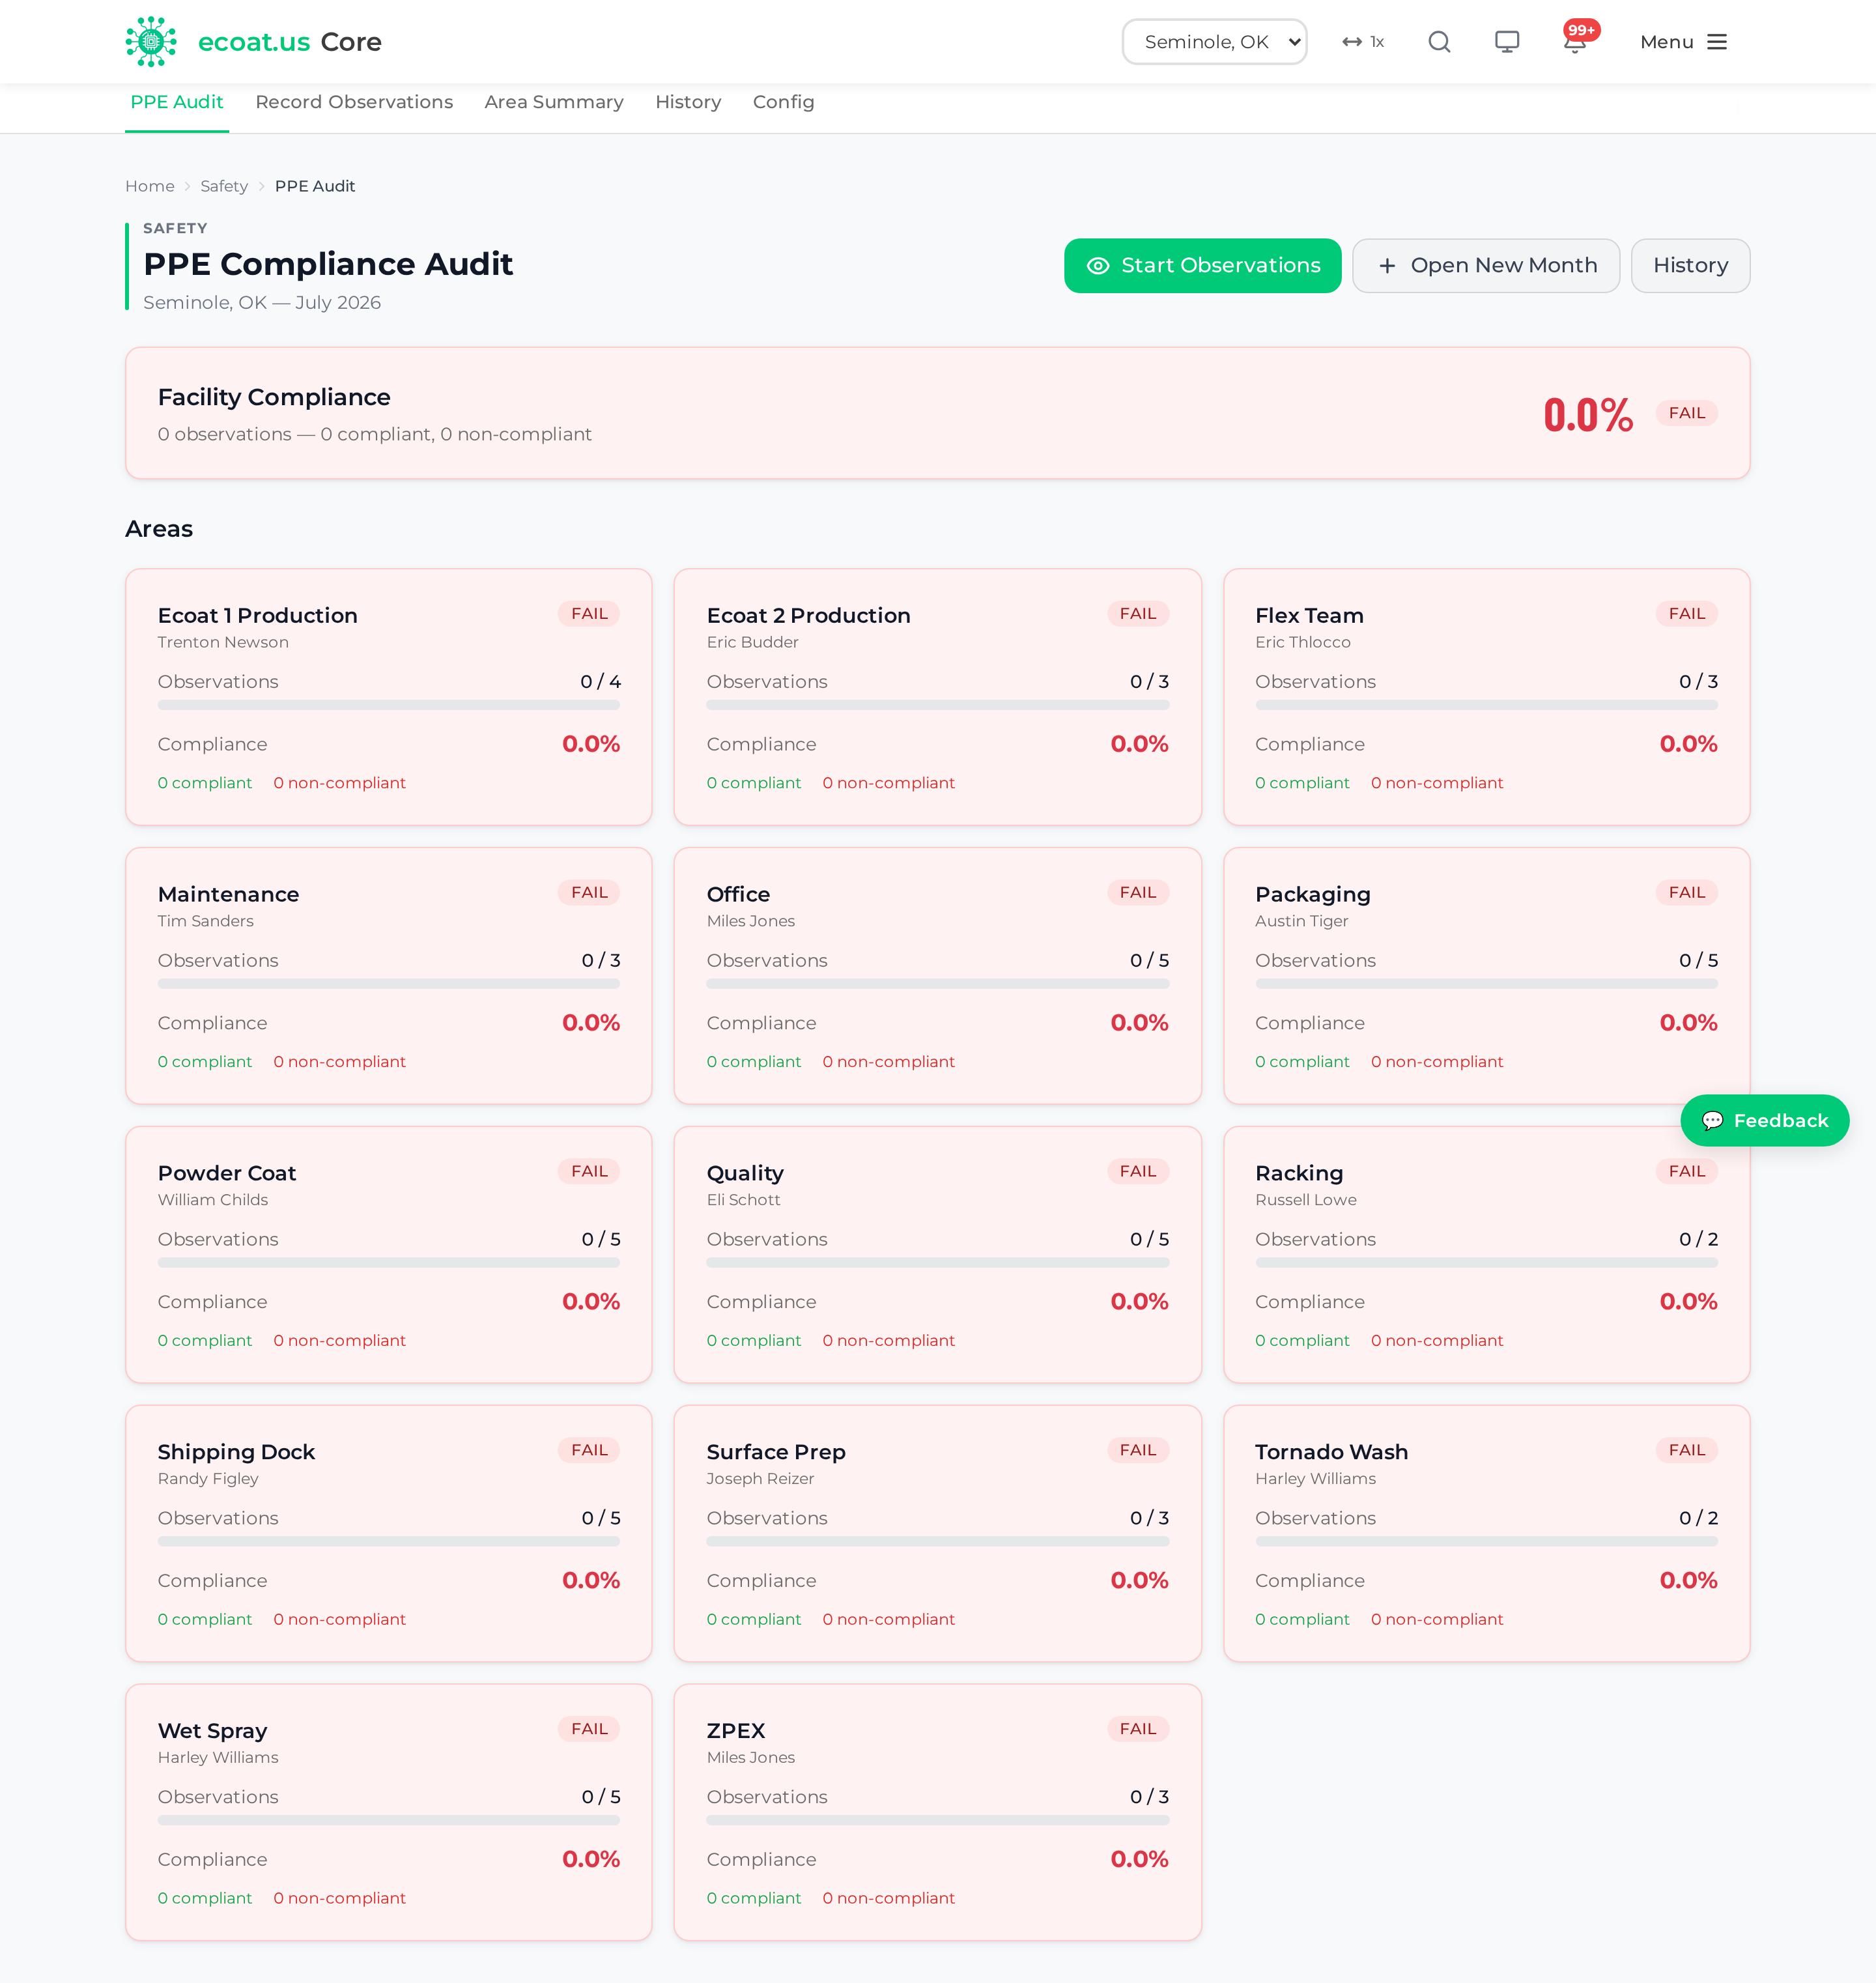Select the Quality area title
This screenshot has width=1876, height=1983.
coord(745,1173)
